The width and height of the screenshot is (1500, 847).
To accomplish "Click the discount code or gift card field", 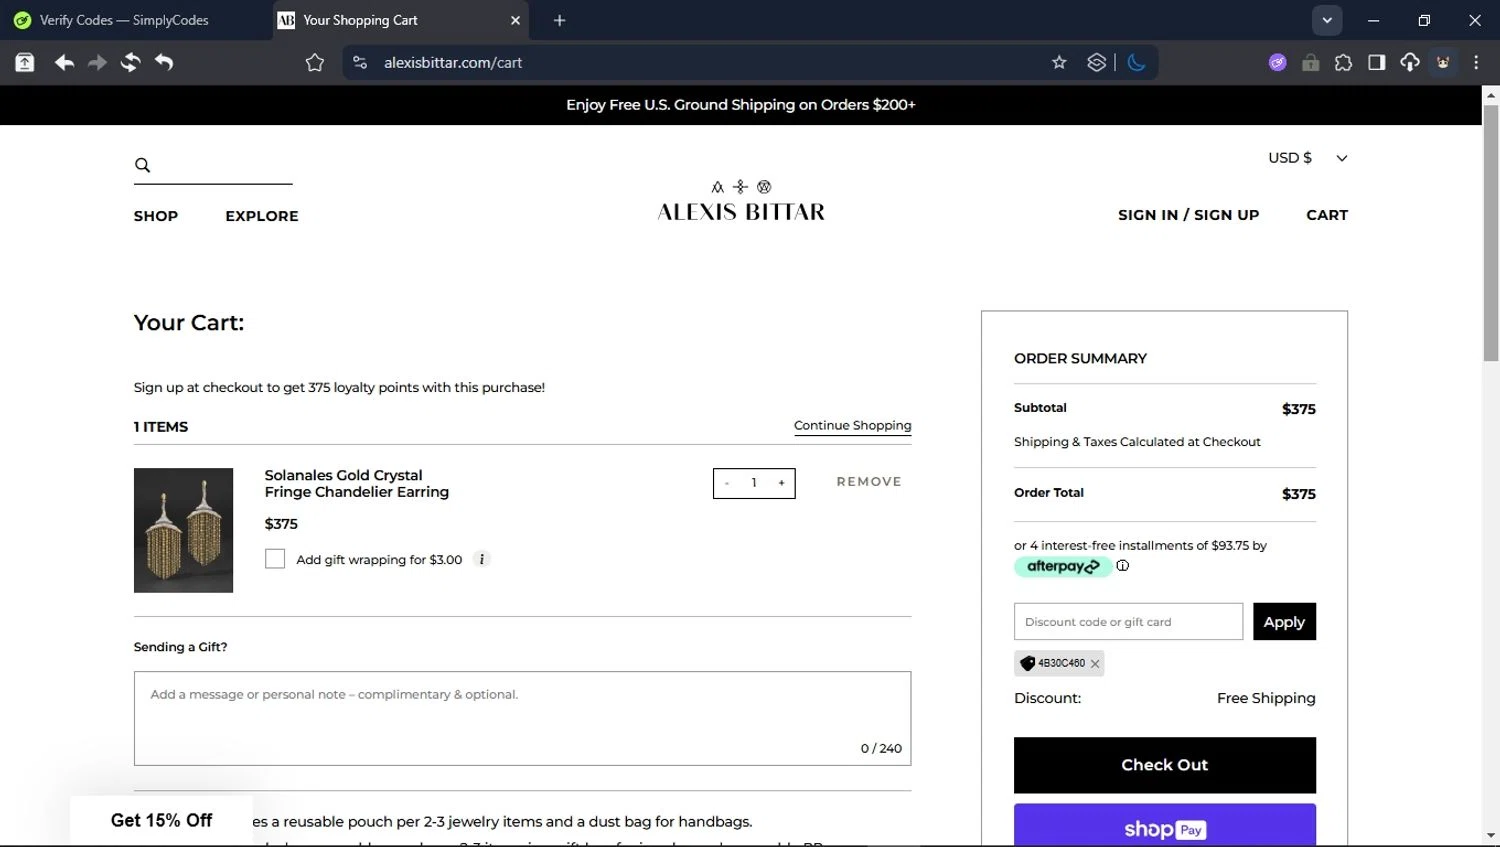I will pos(1128,622).
